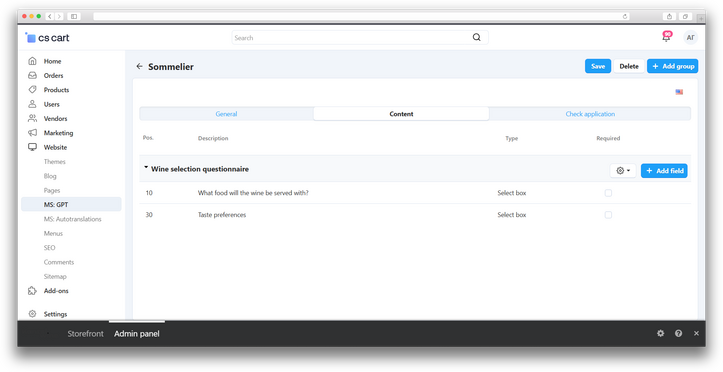
Task: Click the Home house icon in the sidebar
Action: click(32, 61)
